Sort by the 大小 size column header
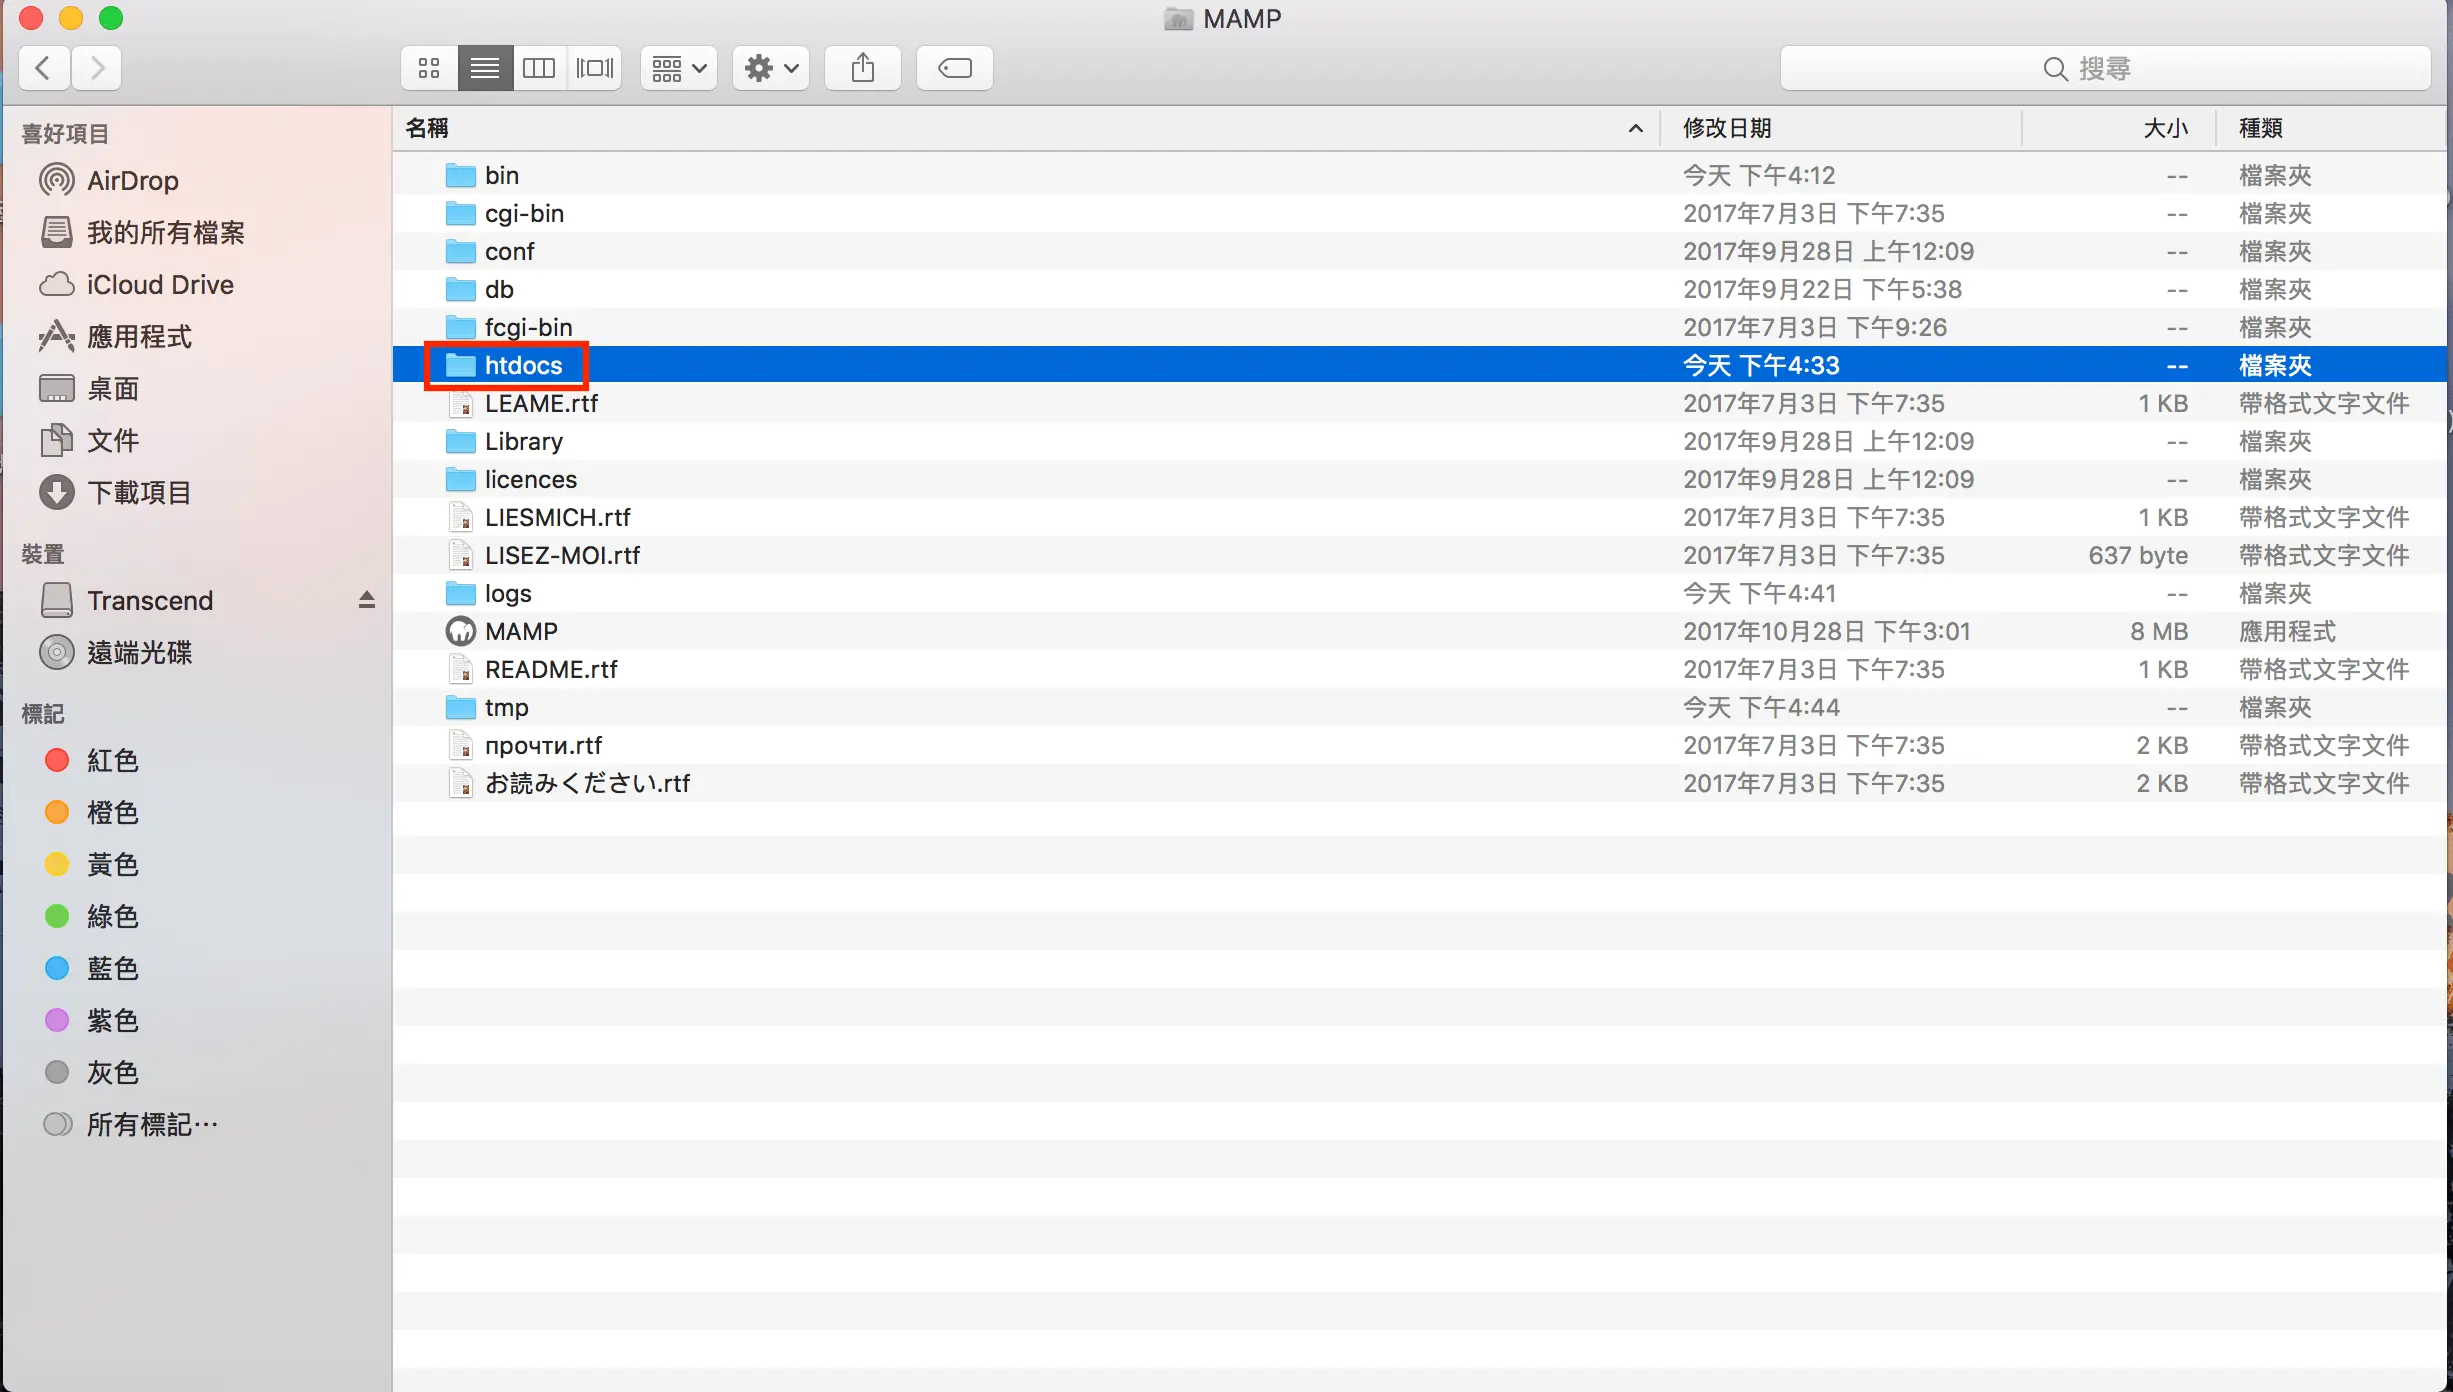 point(2120,128)
